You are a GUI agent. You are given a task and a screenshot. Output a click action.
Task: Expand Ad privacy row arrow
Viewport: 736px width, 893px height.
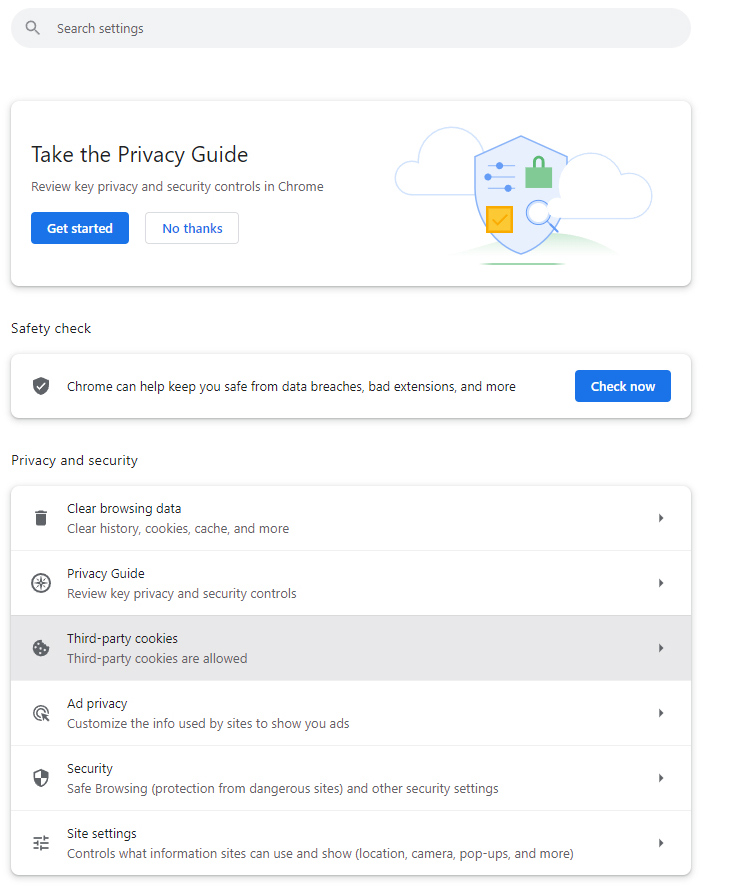[661, 713]
